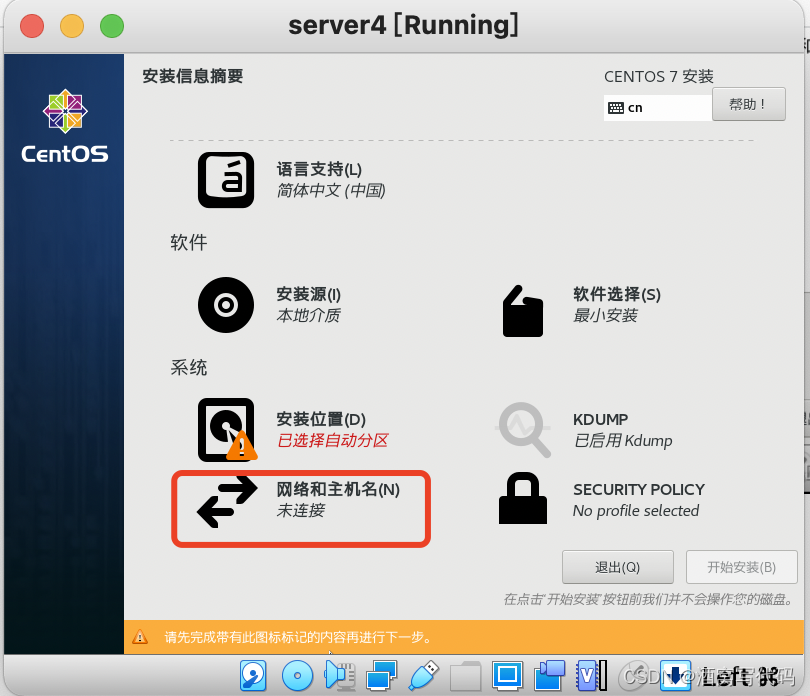Open 安装源(I) installation source label
Screen dimensions: 810x696
[x=308, y=295]
